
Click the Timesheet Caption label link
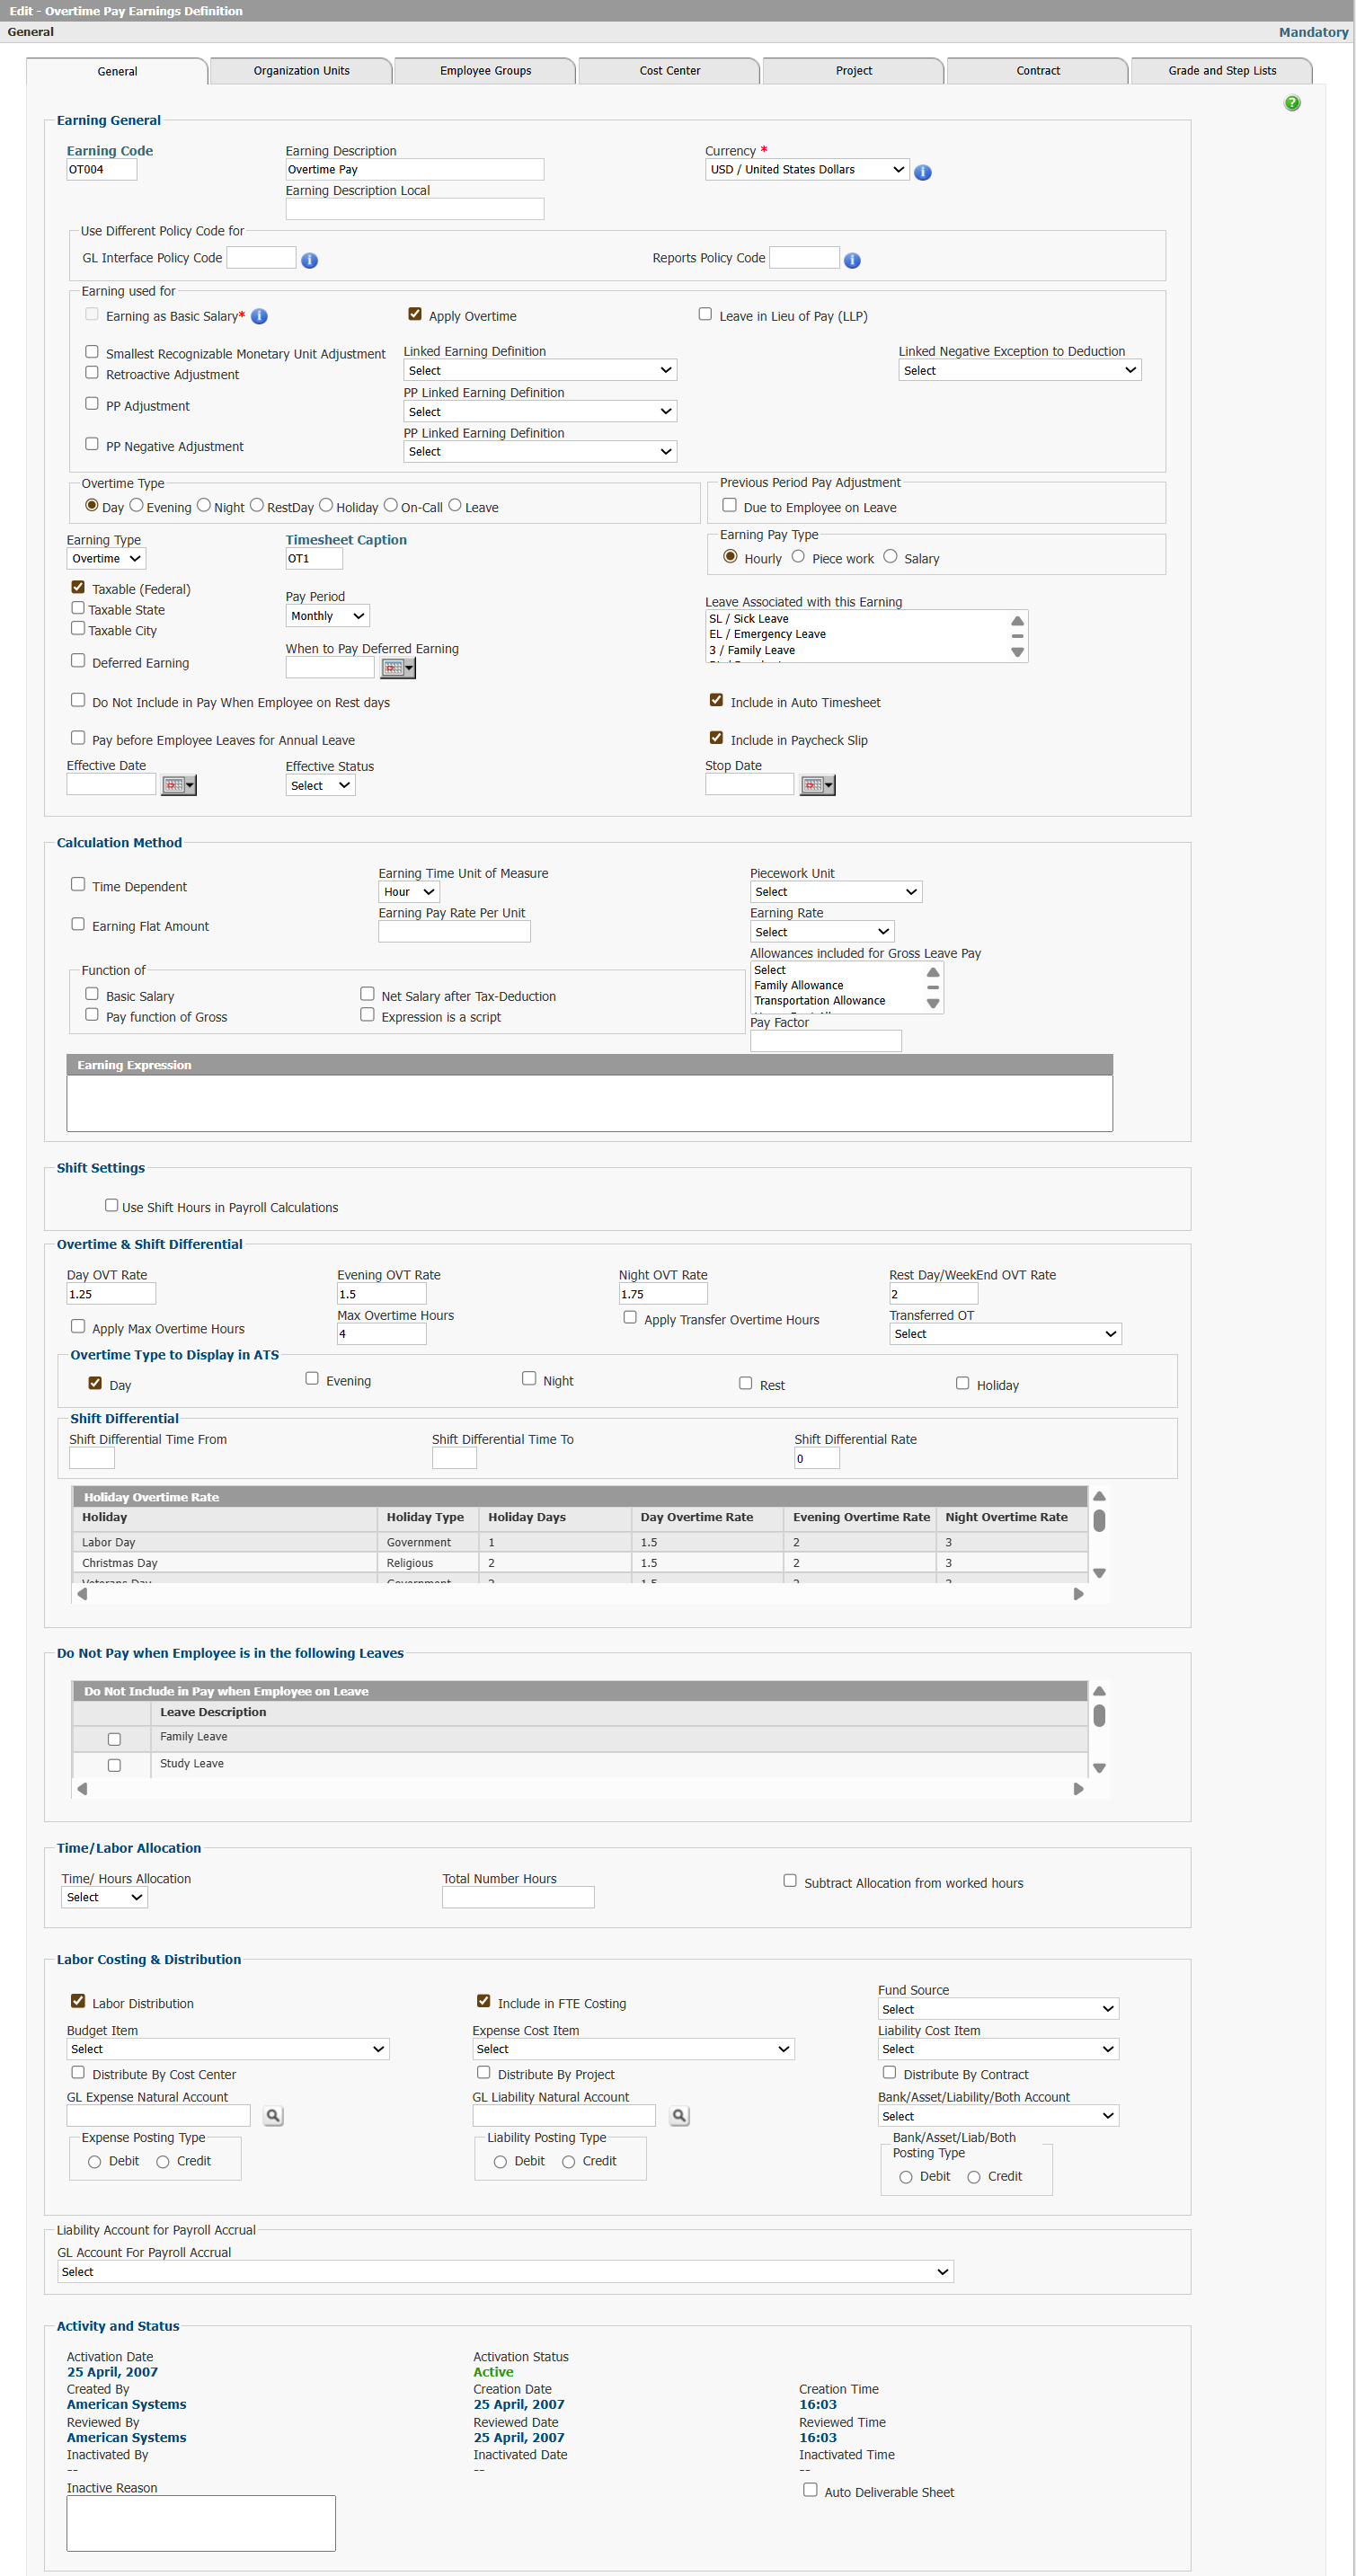pos(346,540)
